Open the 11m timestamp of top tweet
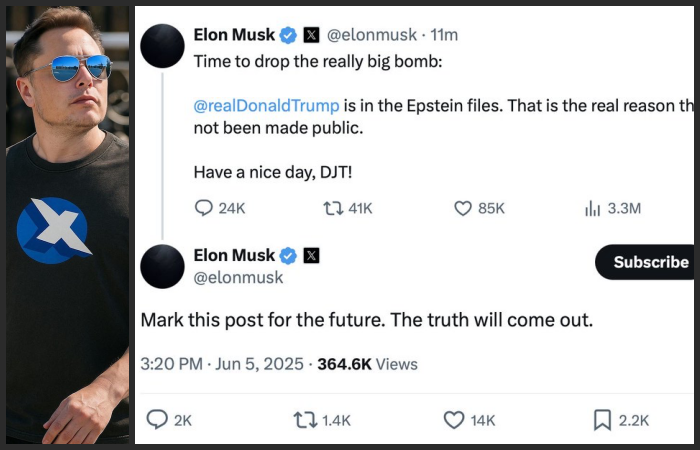The height and width of the screenshot is (450, 700). click(444, 35)
